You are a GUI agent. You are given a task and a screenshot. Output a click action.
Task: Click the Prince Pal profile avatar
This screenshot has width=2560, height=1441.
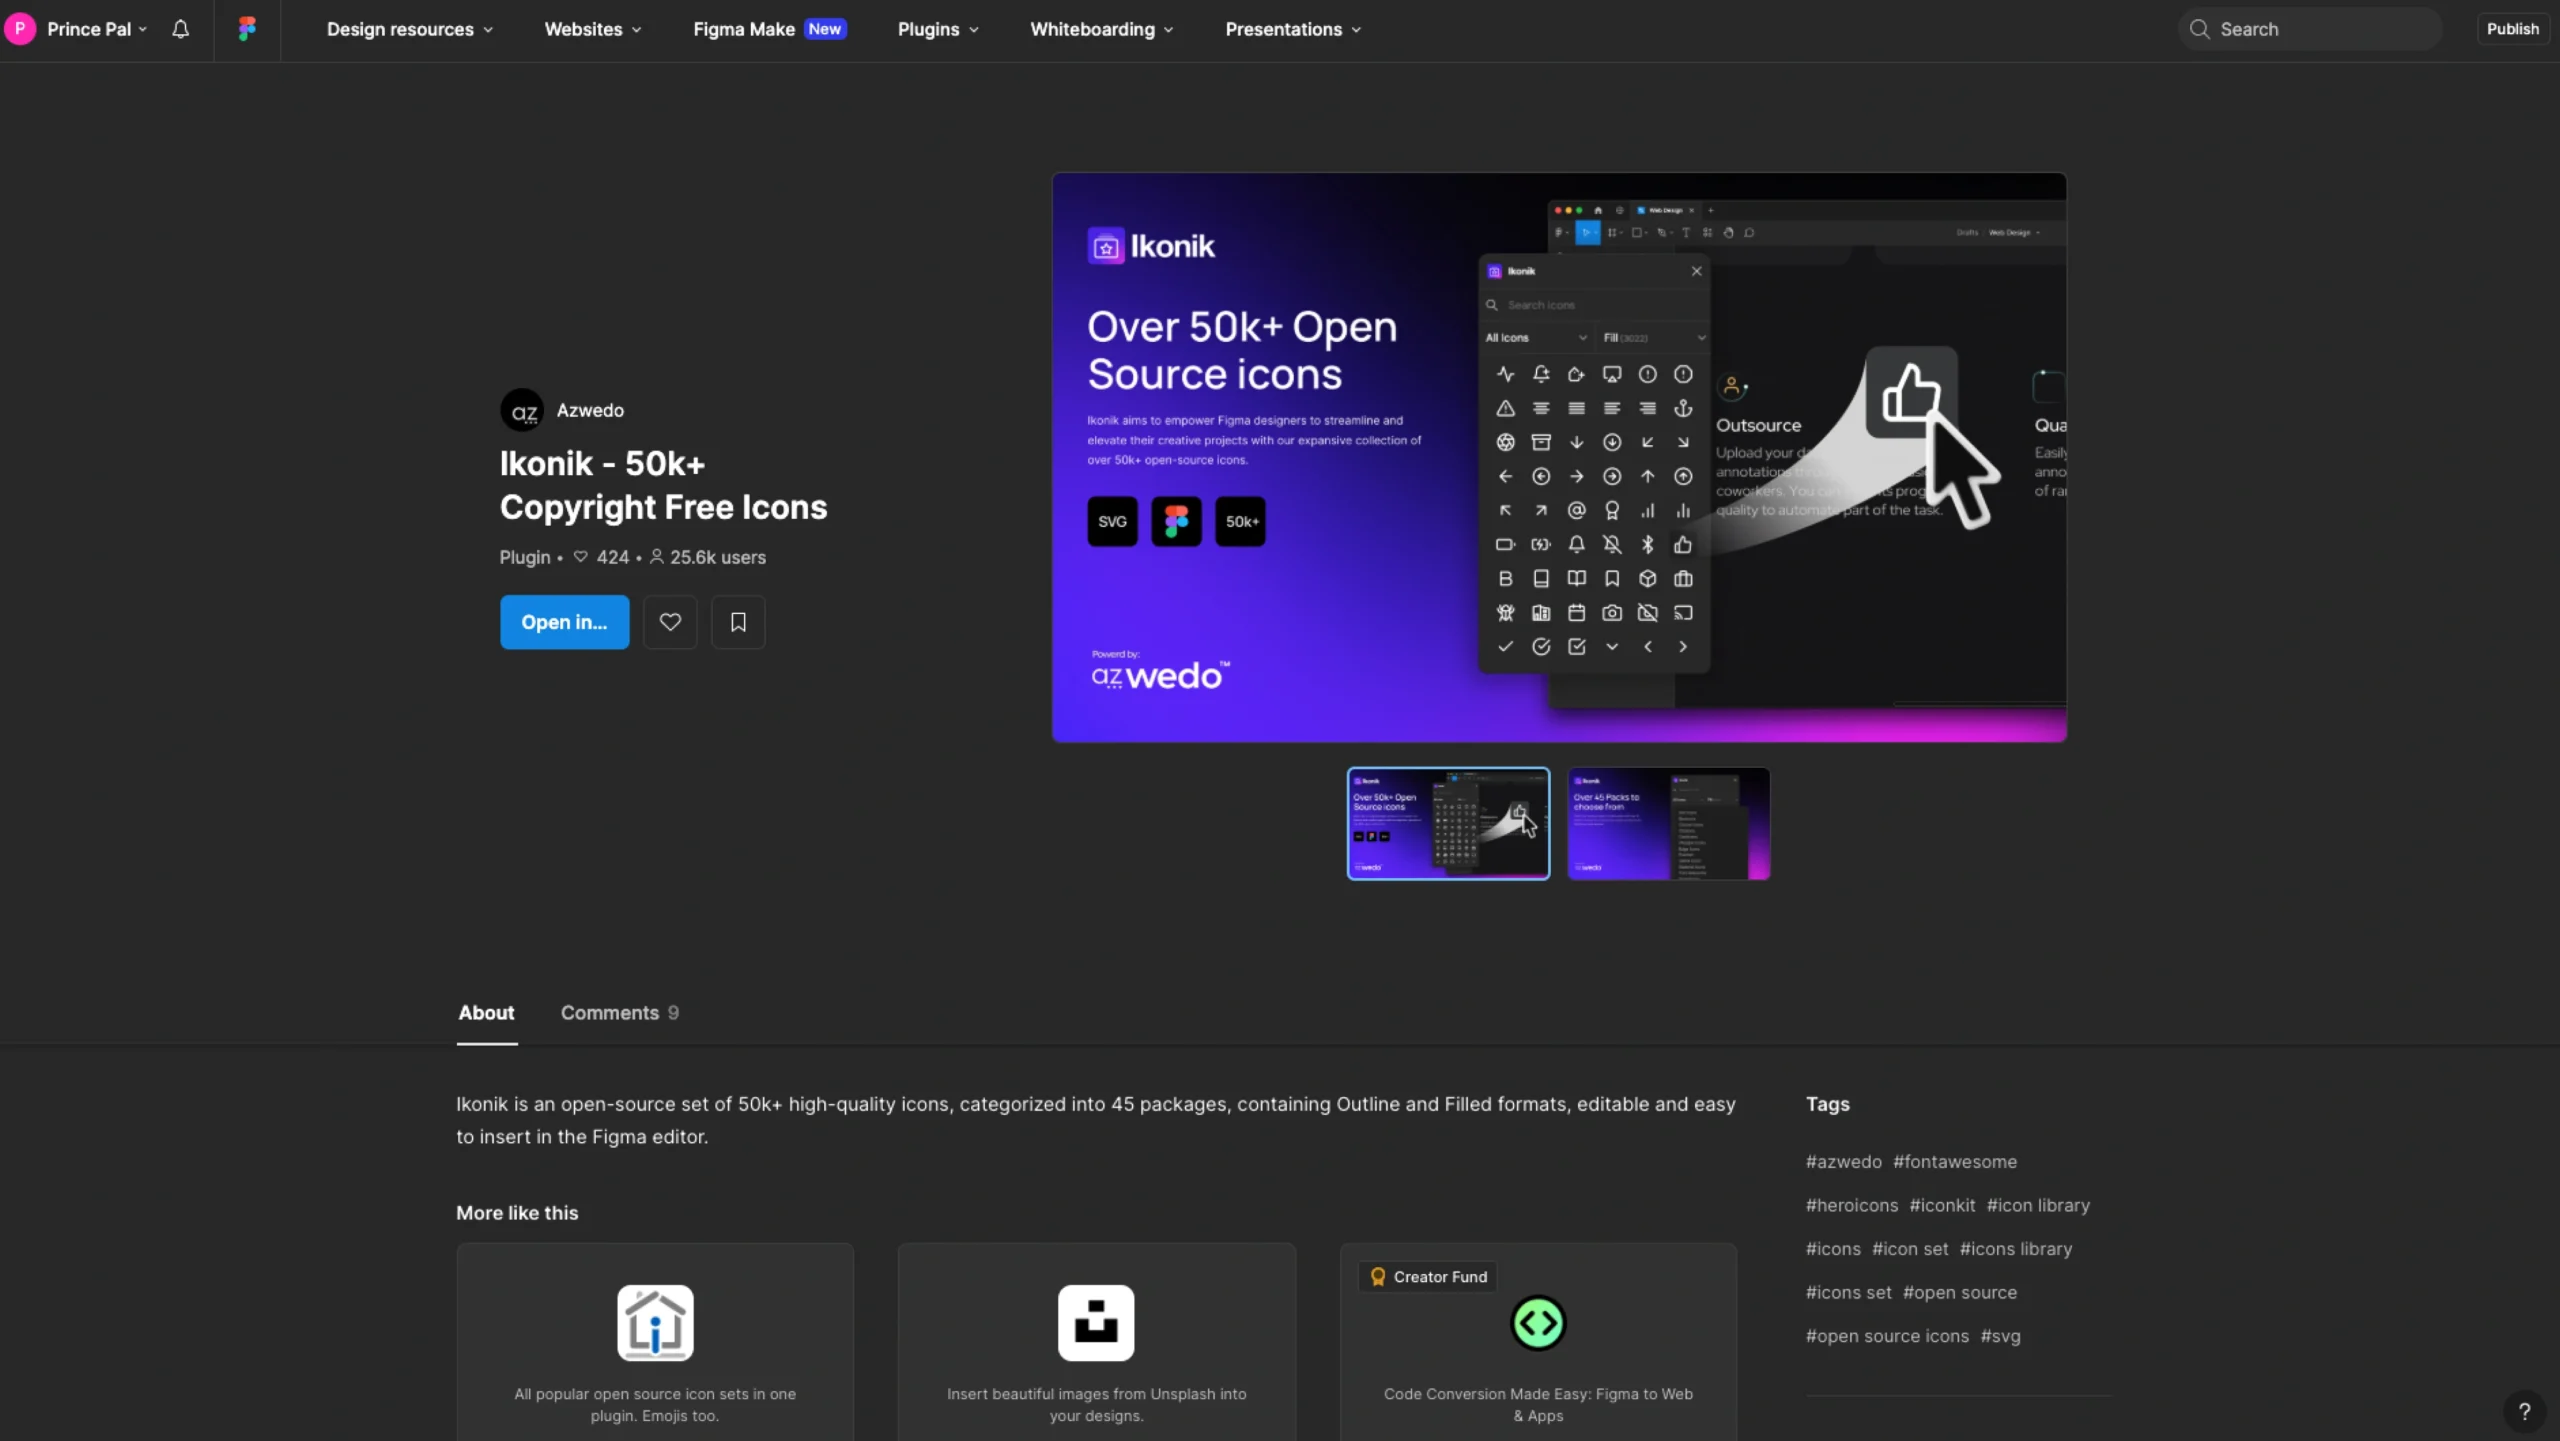point(20,29)
